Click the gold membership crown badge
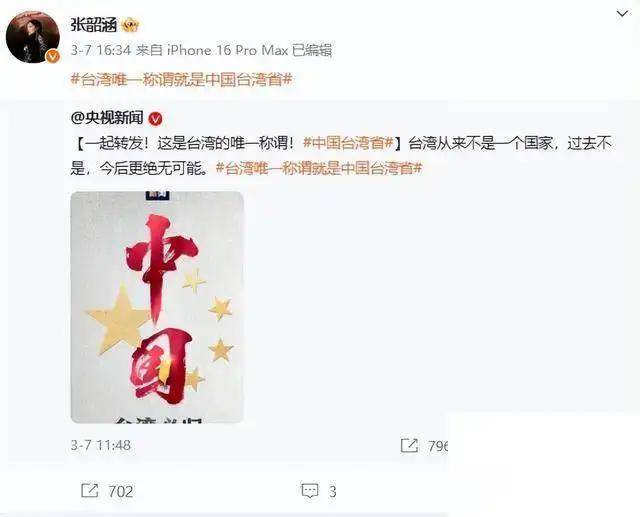The image size is (640, 517). pyautogui.click(x=130, y=25)
